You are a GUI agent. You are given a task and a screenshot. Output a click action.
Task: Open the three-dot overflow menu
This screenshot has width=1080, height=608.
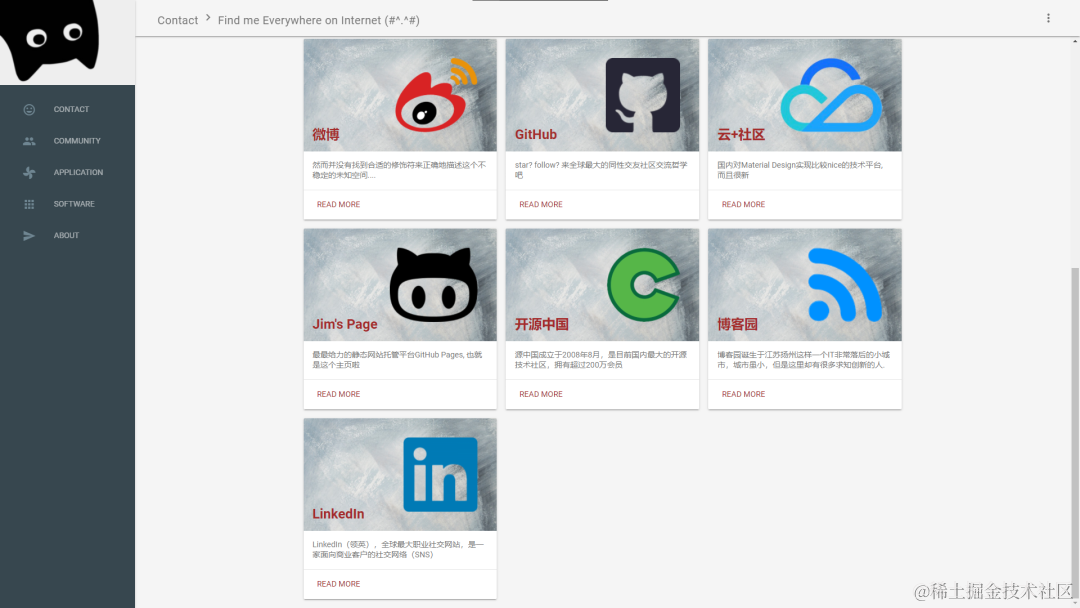coord(1048,18)
